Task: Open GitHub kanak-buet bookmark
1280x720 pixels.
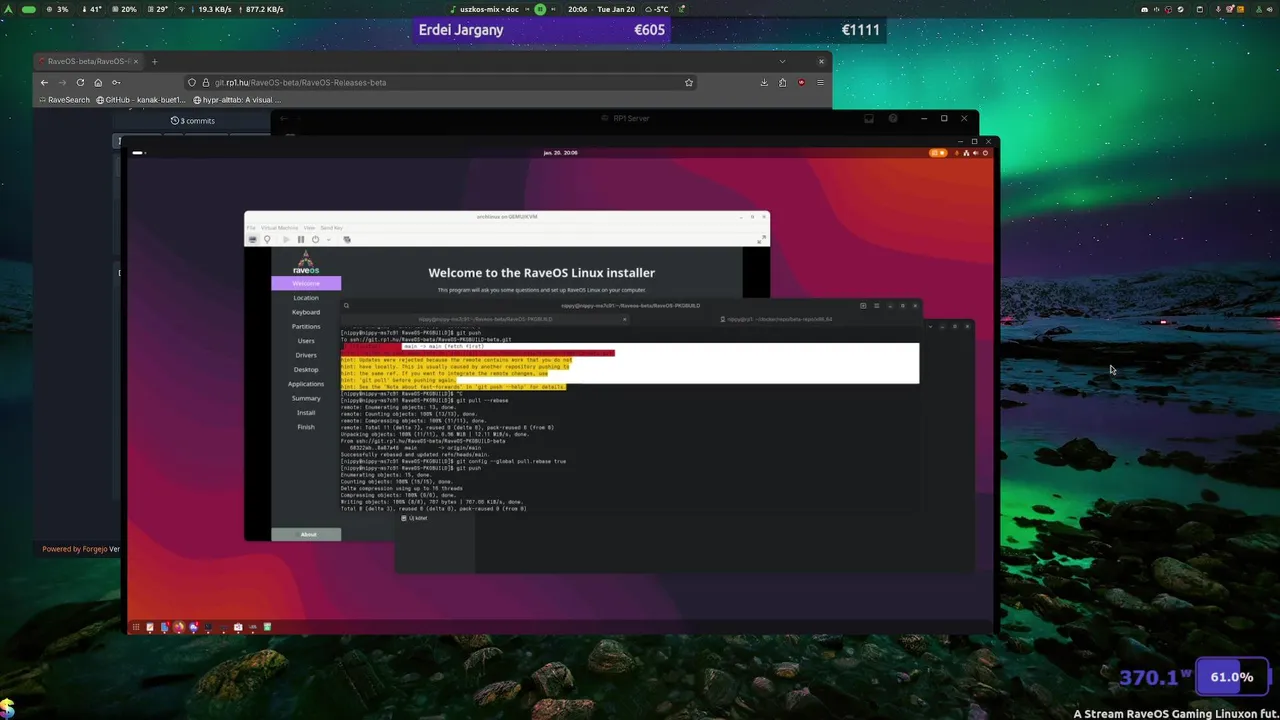Action: point(141,100)
